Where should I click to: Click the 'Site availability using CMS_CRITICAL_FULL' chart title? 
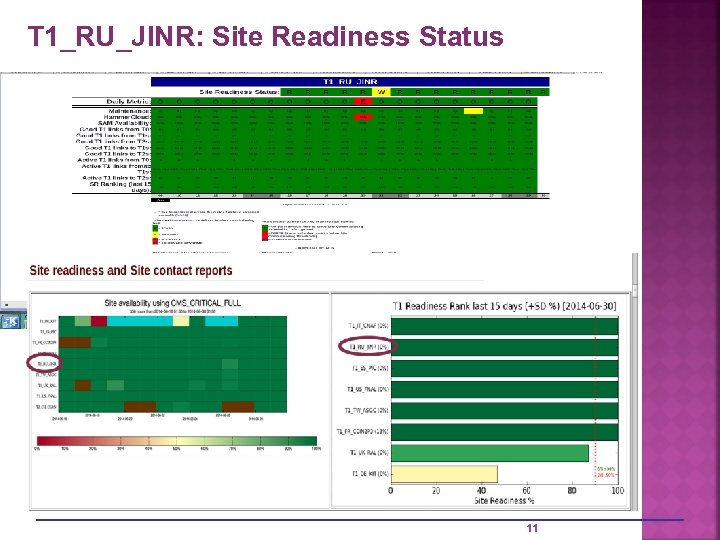click(173, 303)
